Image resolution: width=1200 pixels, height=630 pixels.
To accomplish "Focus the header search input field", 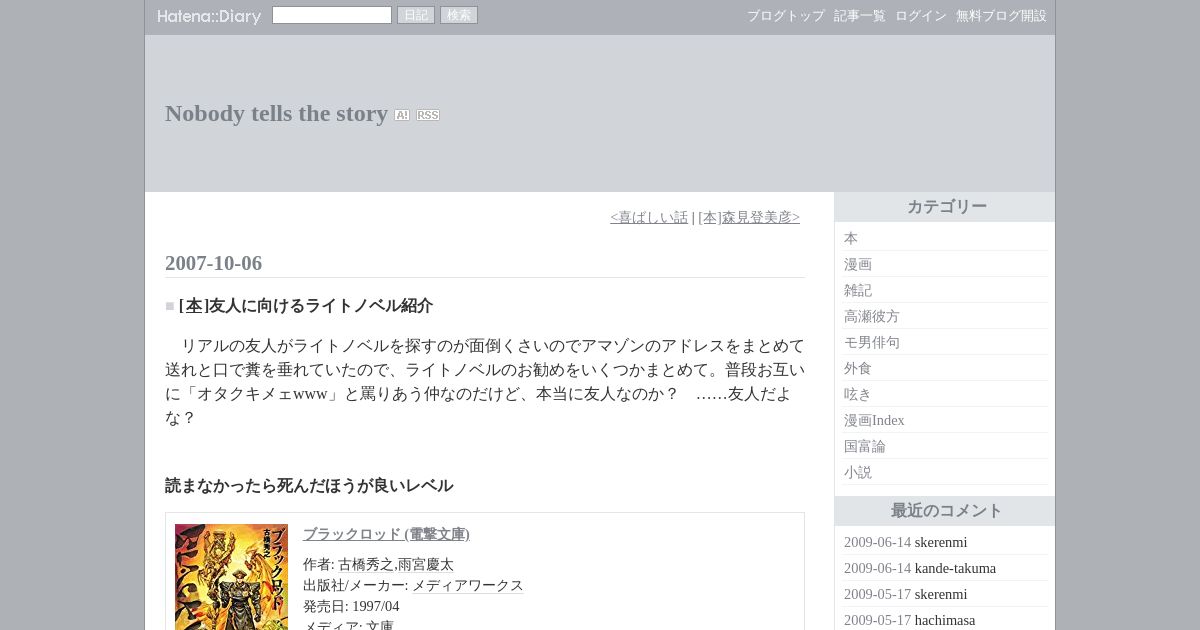I will pos(332,15).
